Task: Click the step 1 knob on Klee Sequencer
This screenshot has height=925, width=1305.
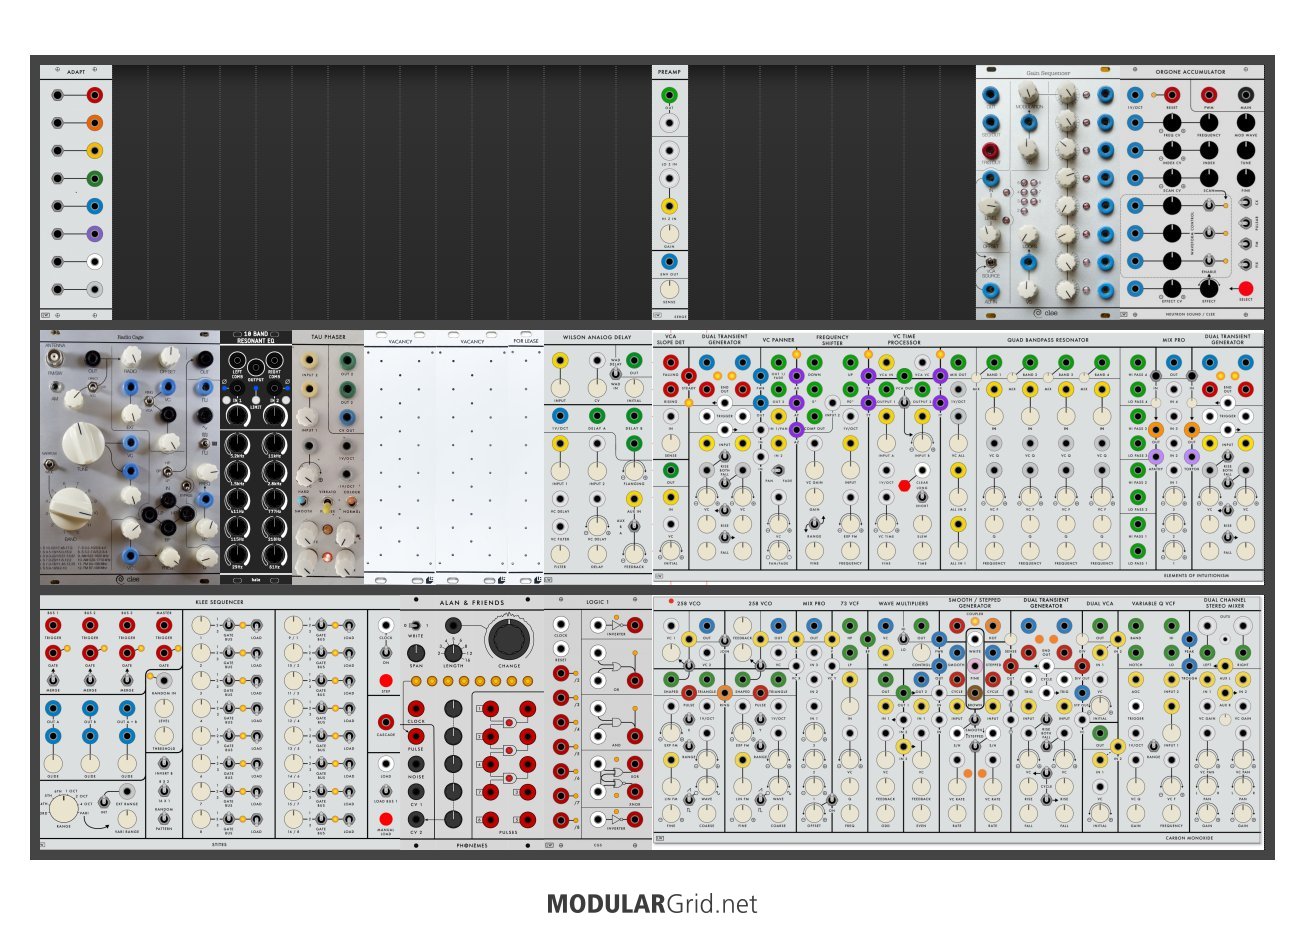Action: [x=201, y=625]
